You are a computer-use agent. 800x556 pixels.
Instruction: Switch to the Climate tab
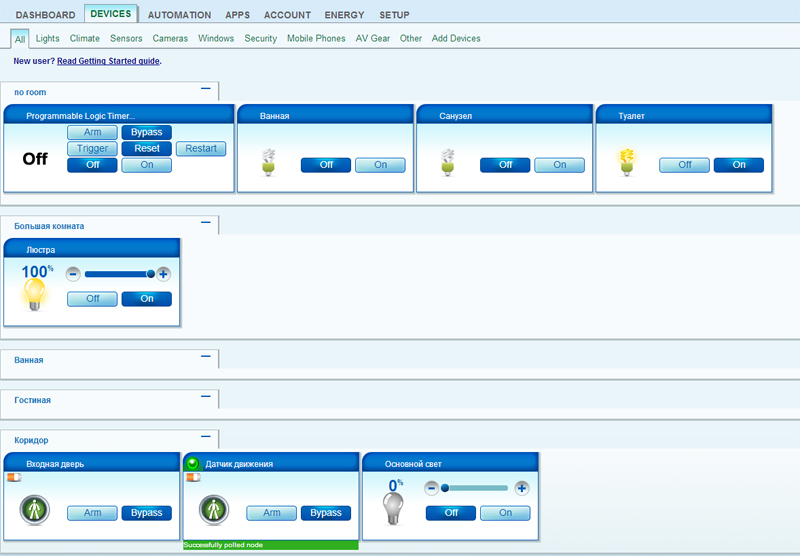85,38
